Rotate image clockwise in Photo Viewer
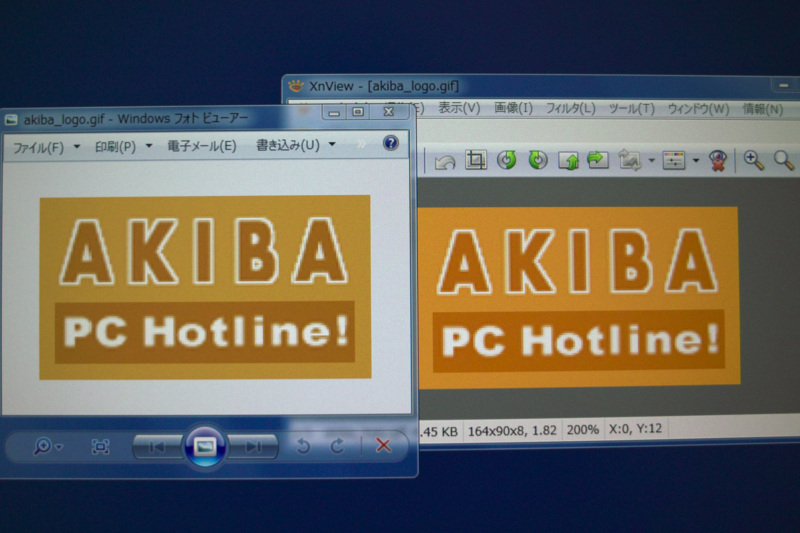Screen dimensions: 800x533 click(337, 446)
